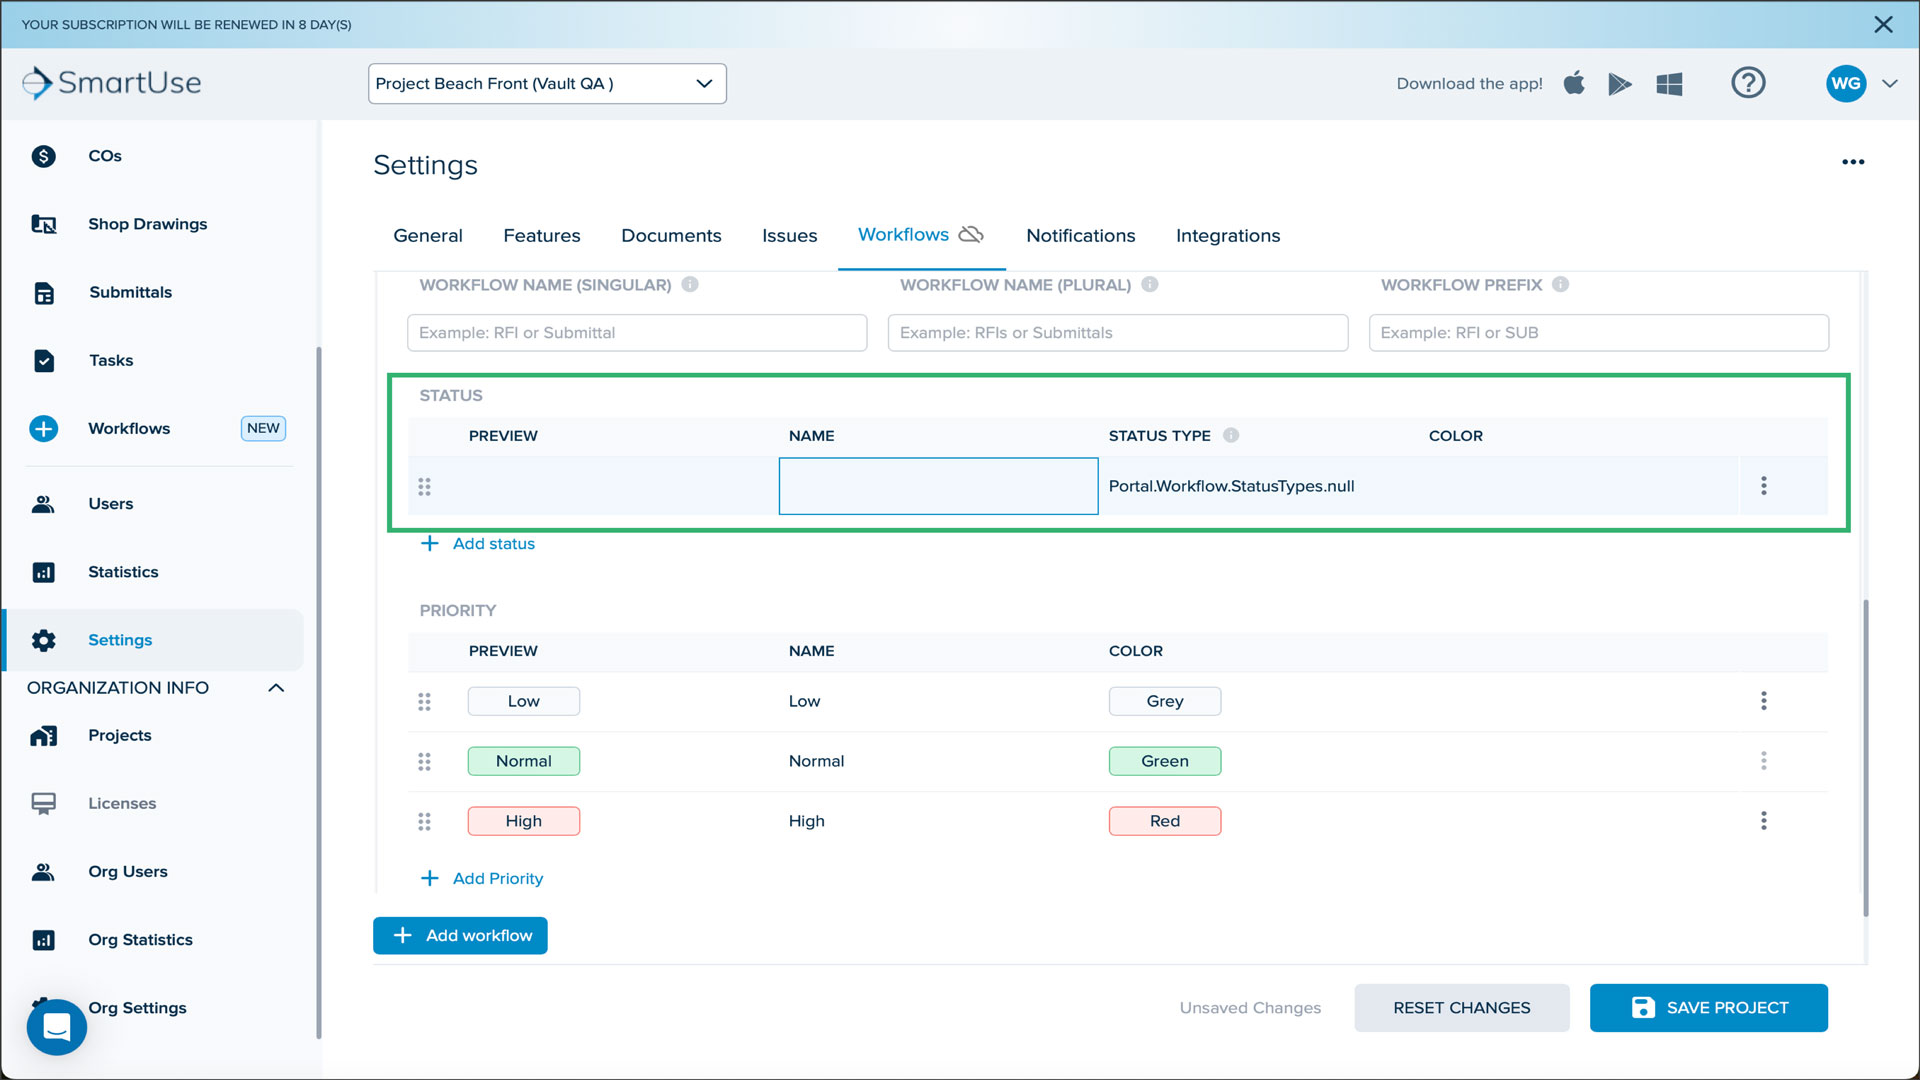Open the Intercom chat bubble

click(x=56, y=1026)
